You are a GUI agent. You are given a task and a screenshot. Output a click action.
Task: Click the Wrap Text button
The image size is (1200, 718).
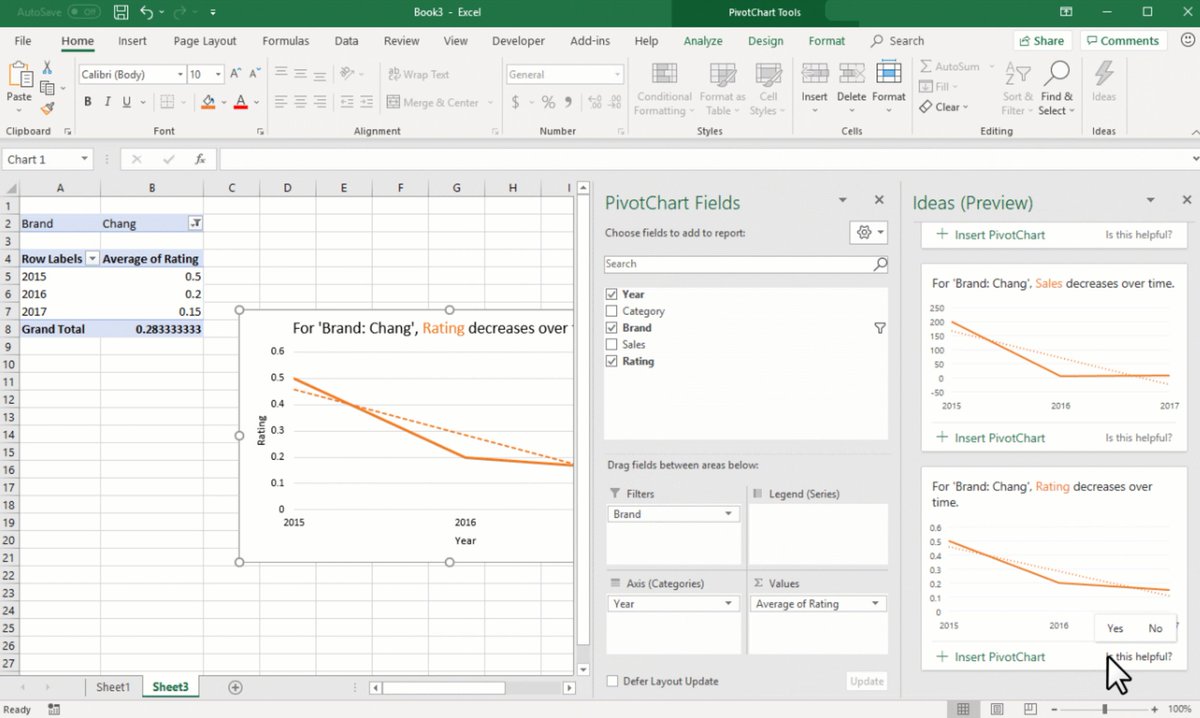(x=418, y=74)
